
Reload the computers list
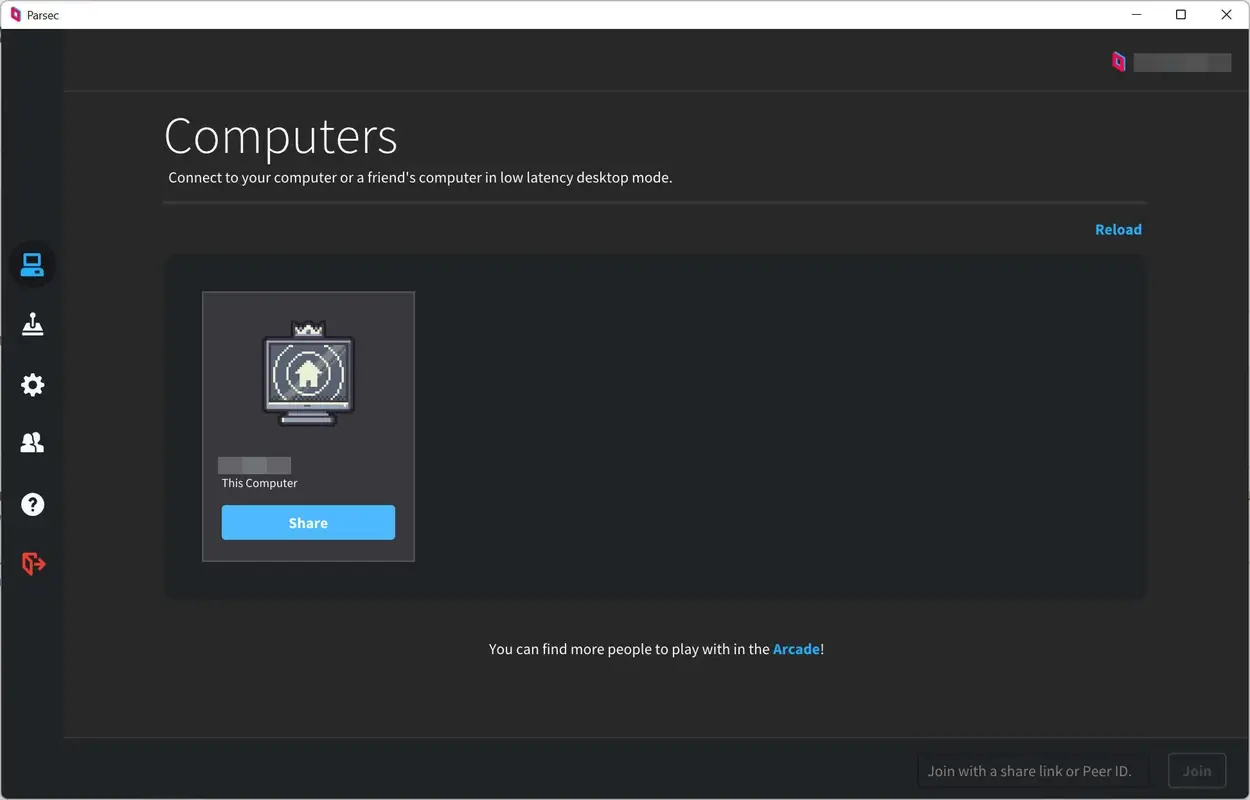point(1118,229)
